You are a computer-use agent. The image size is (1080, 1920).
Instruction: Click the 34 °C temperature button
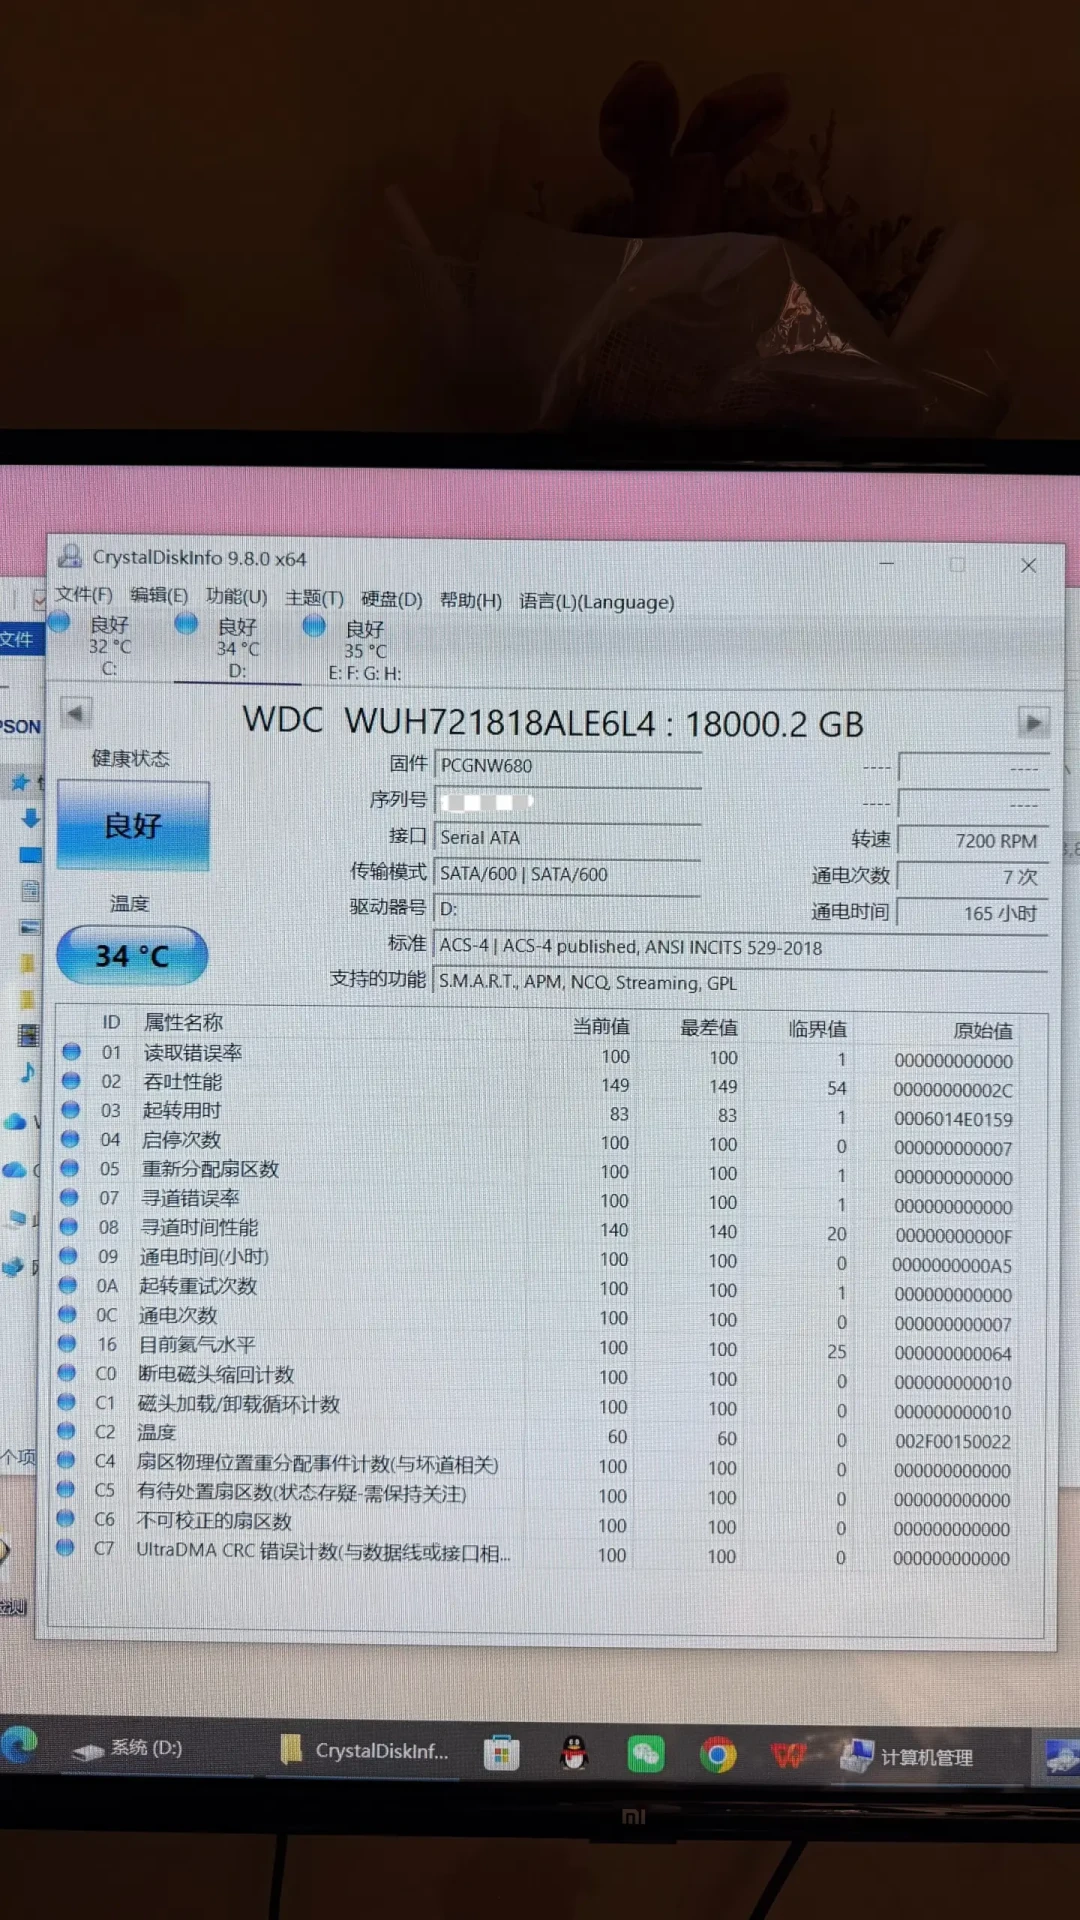click(132, 956)
